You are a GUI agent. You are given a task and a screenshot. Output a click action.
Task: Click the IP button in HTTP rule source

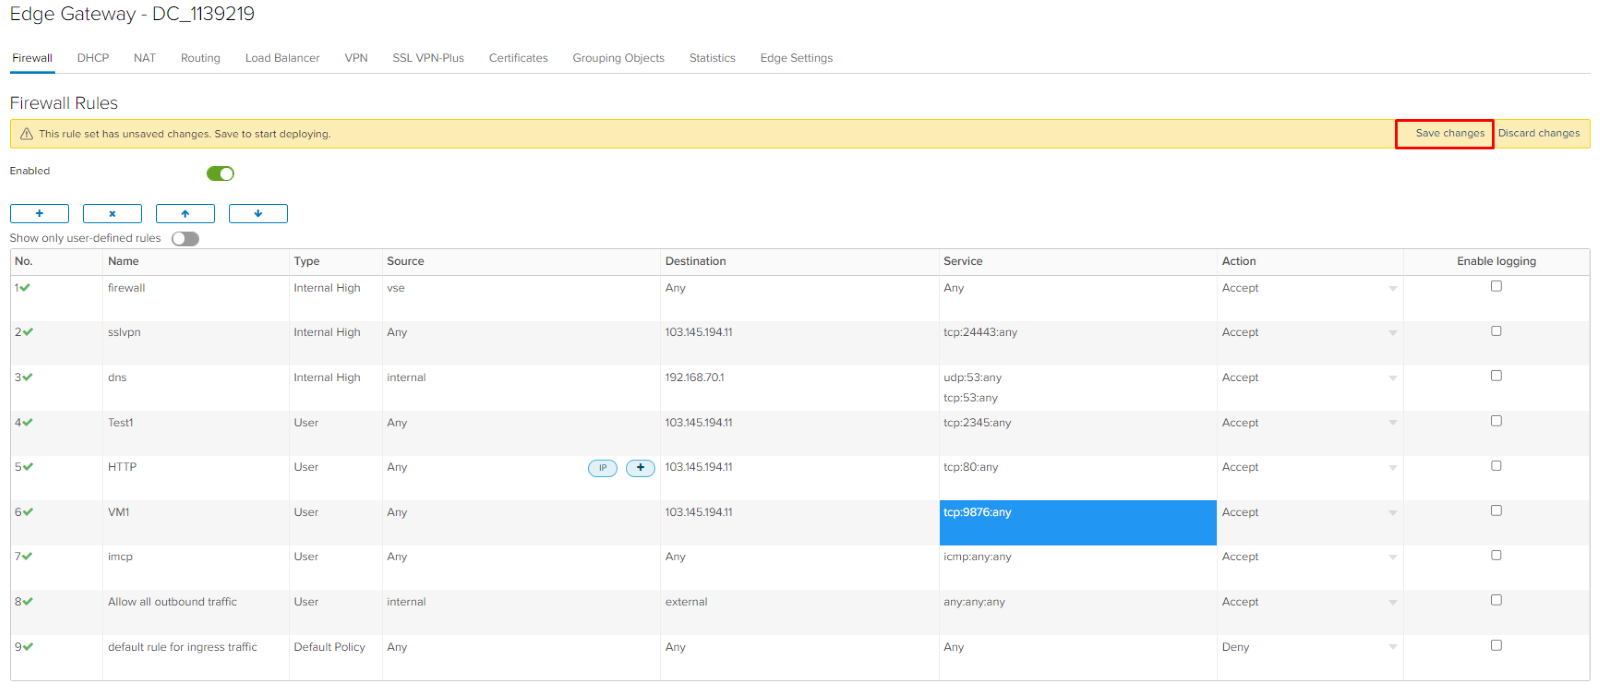(x=603, y=468)
